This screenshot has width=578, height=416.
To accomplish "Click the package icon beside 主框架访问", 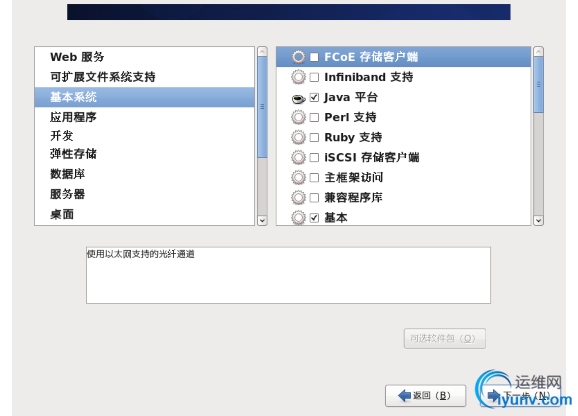I will pyautogui.click(x=298, y=178).
